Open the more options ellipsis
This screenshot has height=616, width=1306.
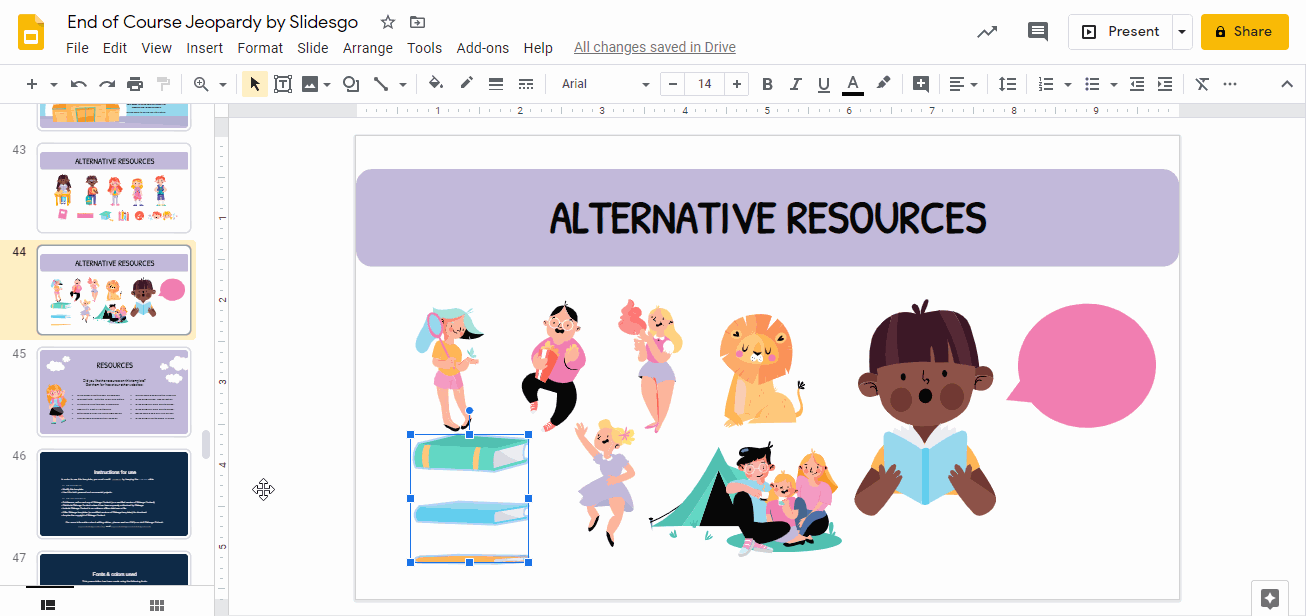(1230, 84)
